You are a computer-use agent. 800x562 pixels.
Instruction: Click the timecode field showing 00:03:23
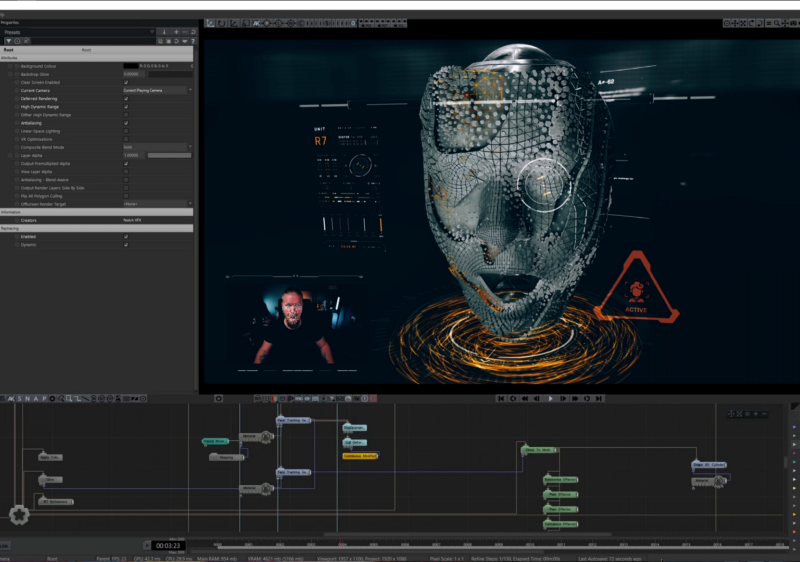click(167, 545)
